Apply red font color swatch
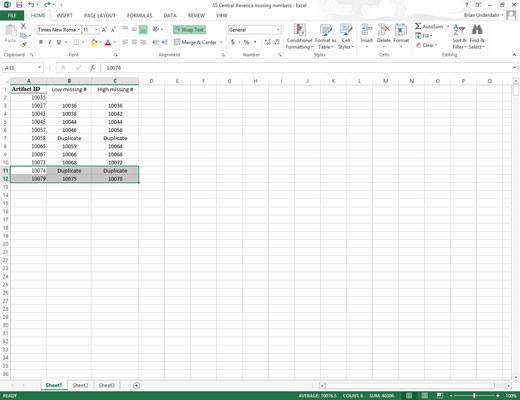 click(x=108, y=42)
